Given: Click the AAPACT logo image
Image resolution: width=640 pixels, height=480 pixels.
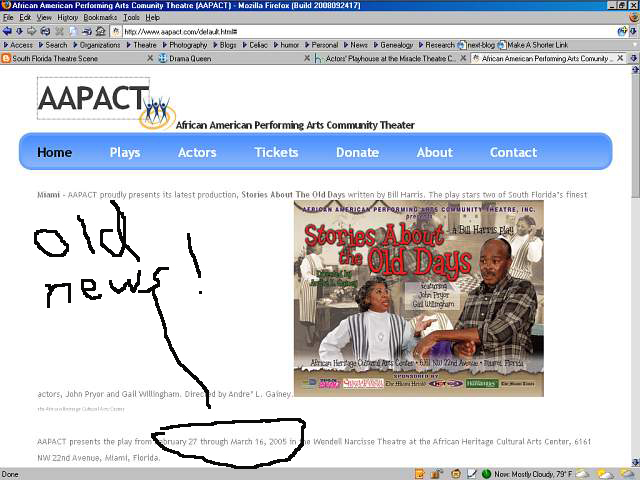Looking at the screenshot, I should click(x=93, y=98).
